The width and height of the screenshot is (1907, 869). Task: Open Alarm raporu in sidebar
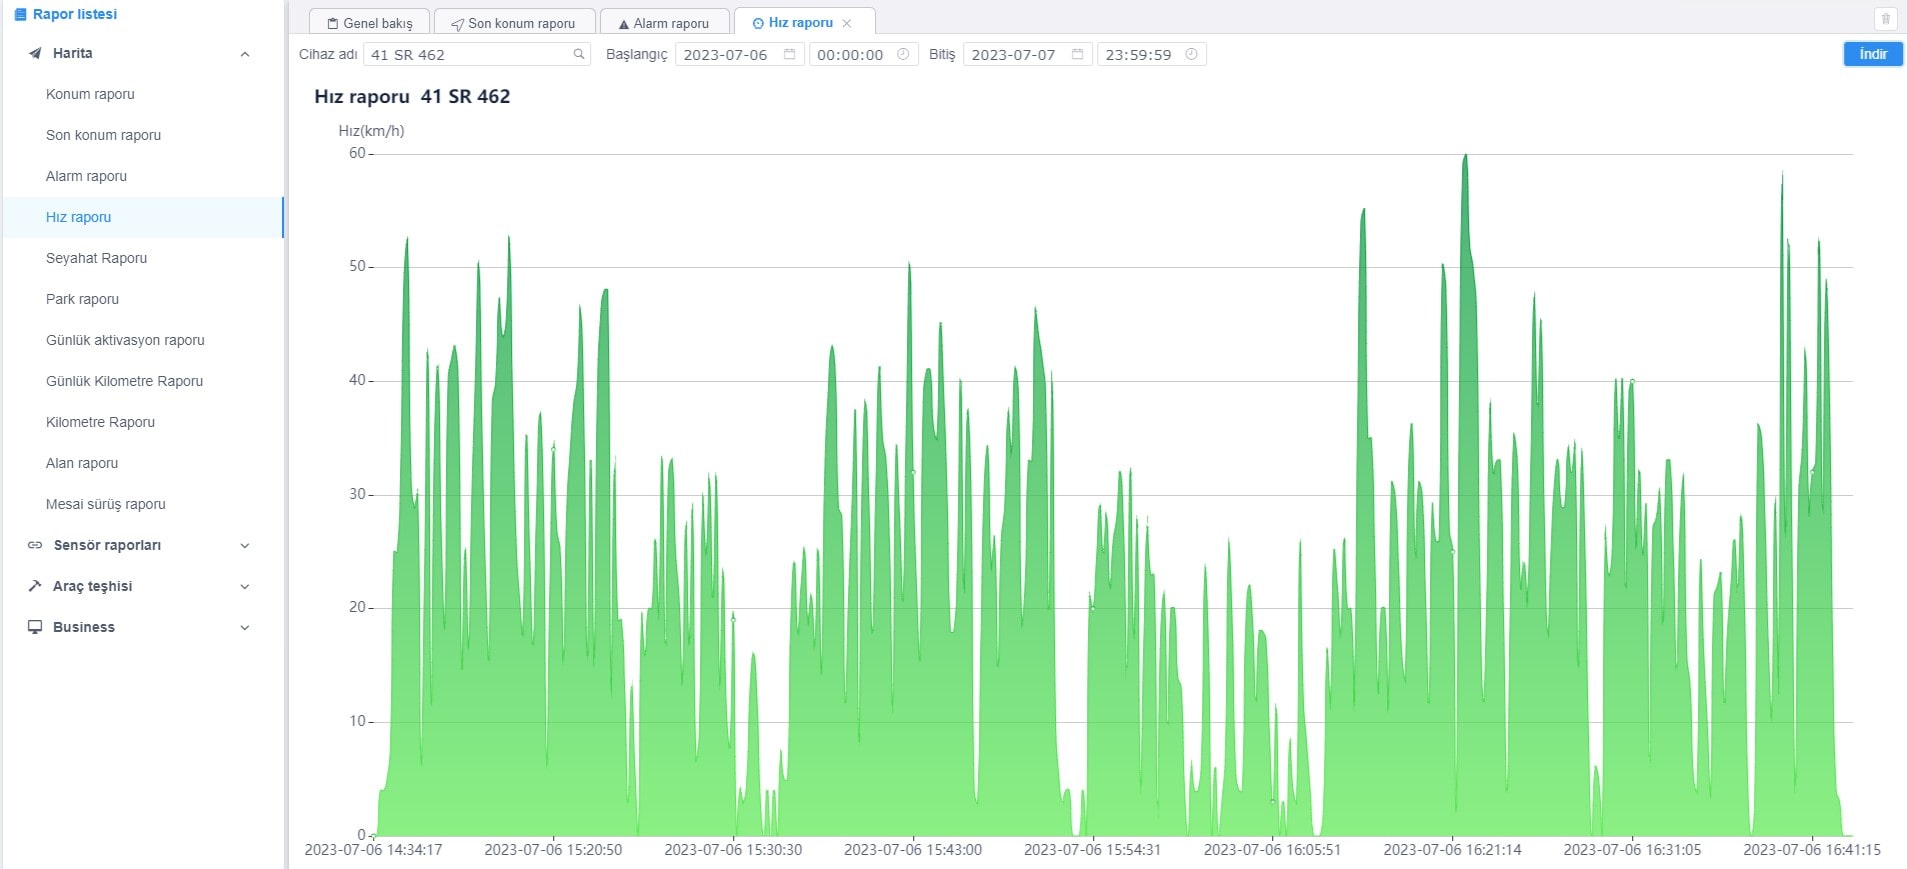(x=86, y=176)
